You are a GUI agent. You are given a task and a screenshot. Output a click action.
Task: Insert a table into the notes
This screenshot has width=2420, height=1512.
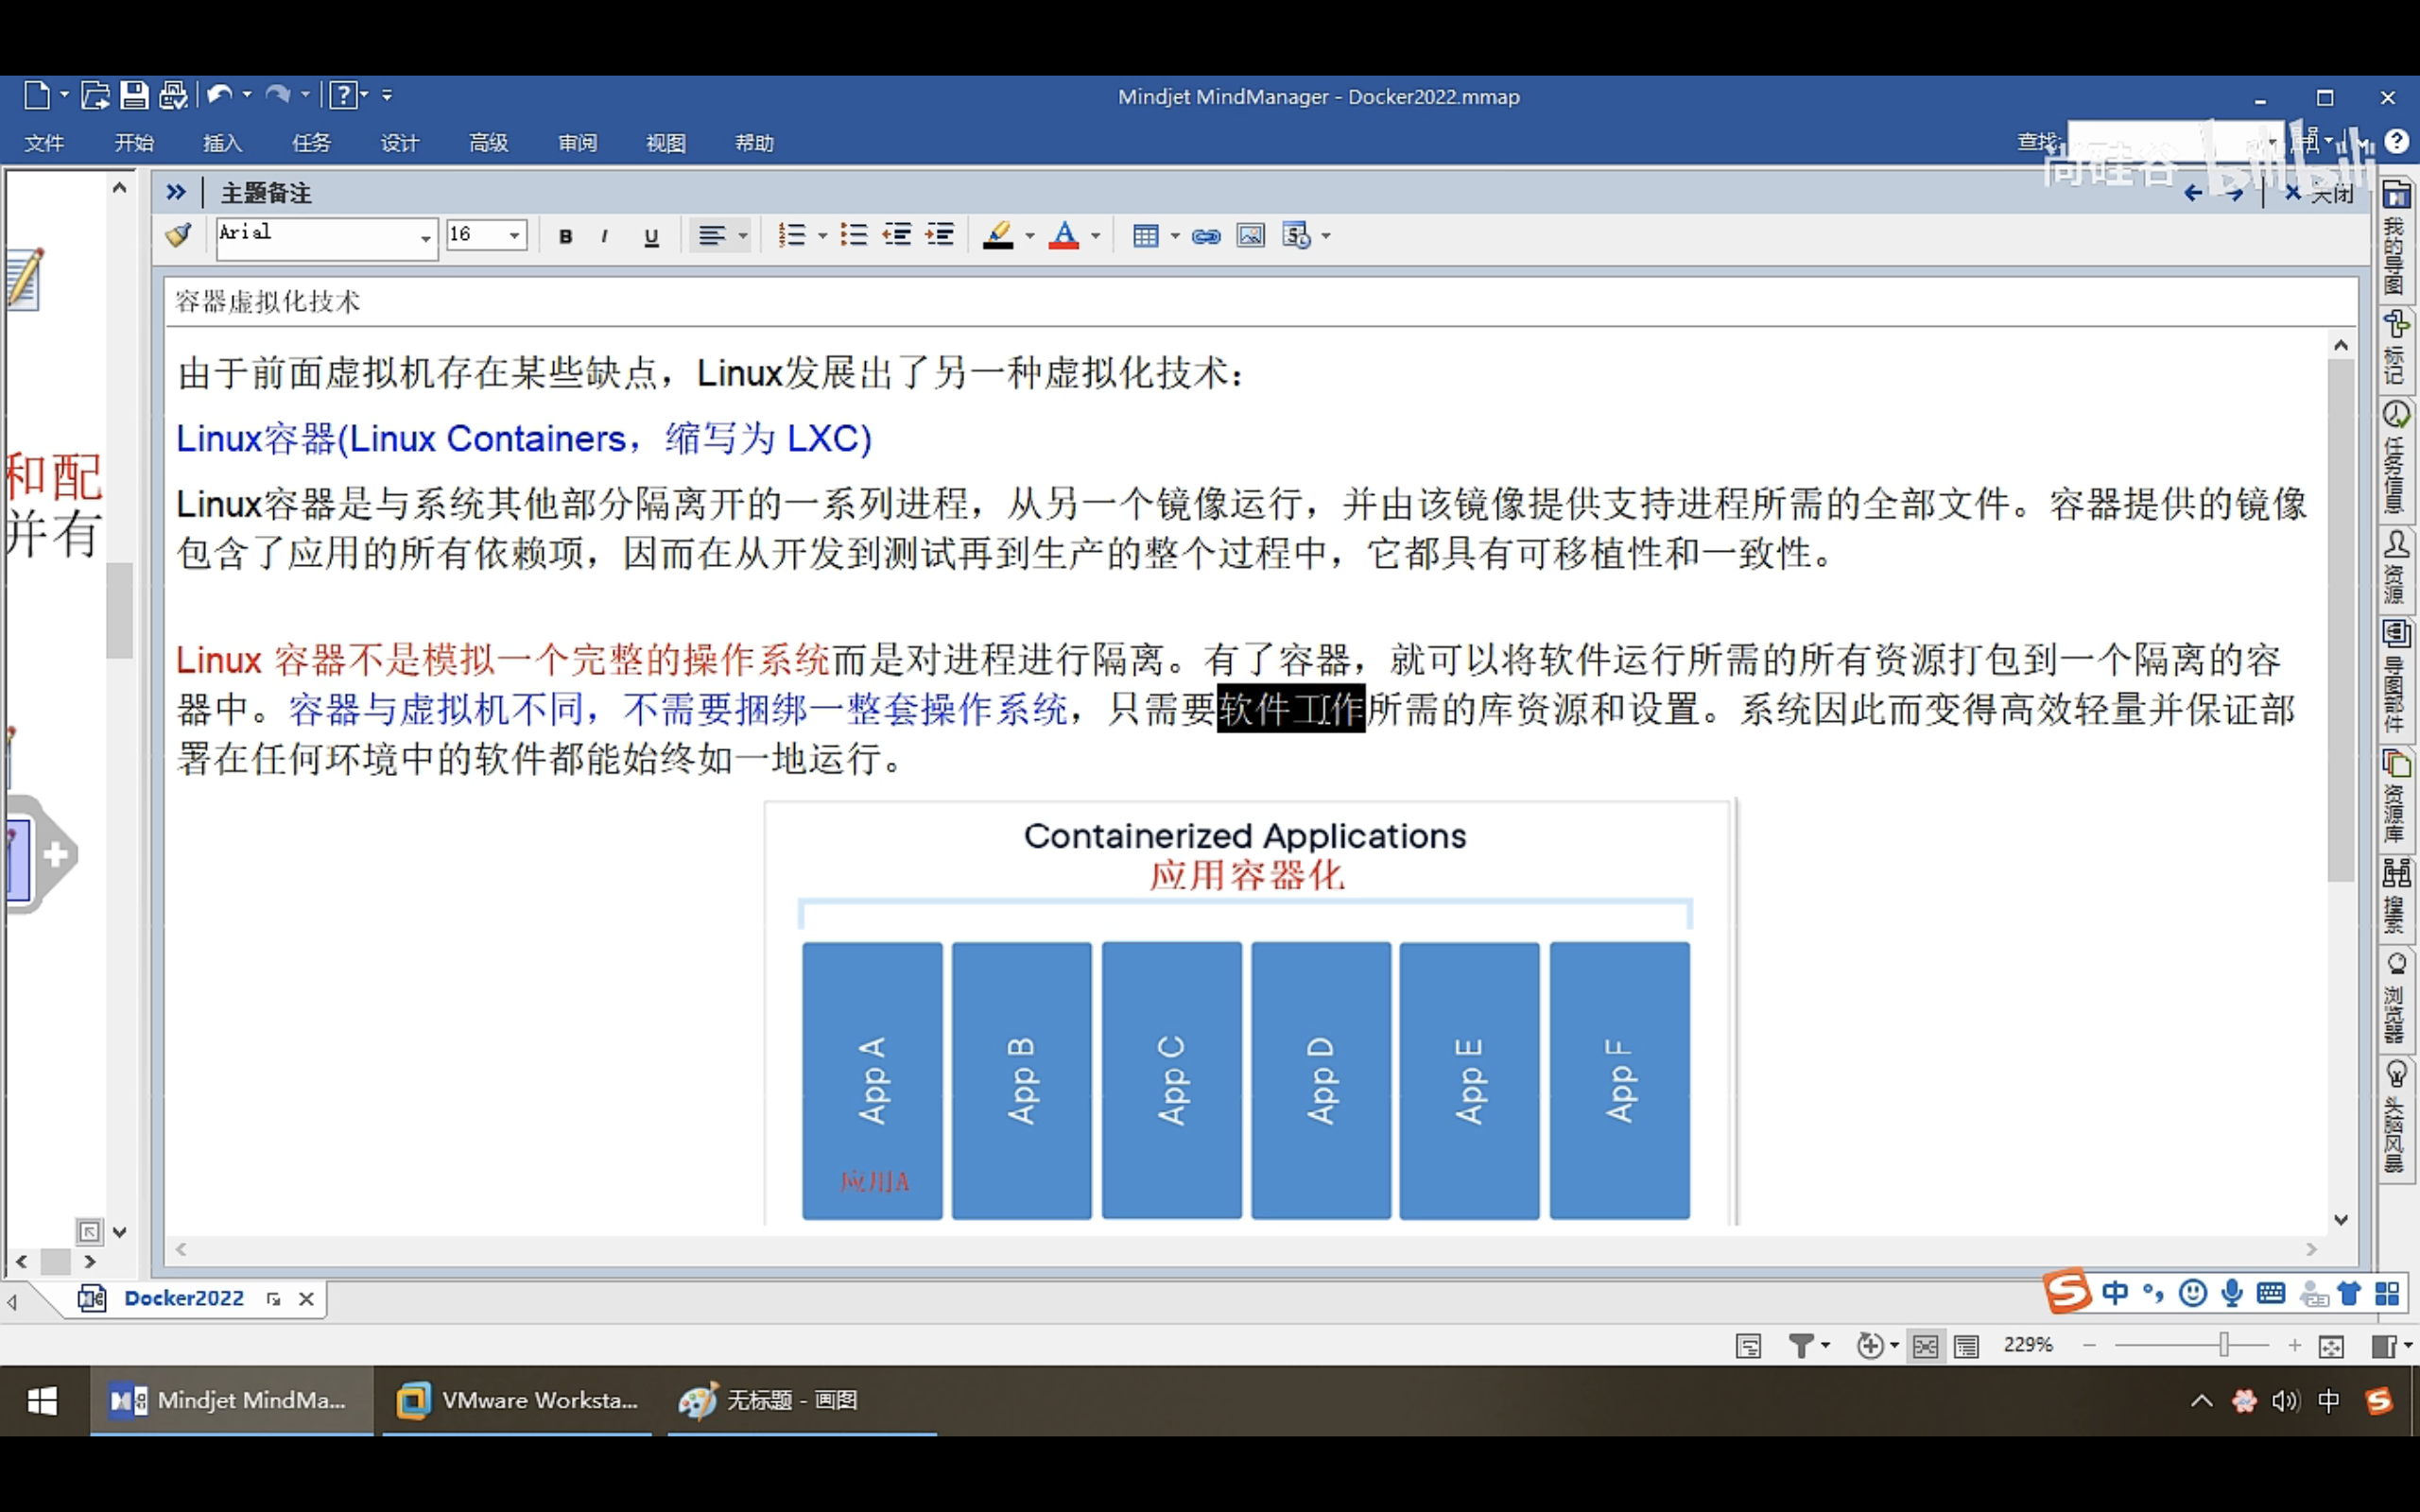(1146, 236)
